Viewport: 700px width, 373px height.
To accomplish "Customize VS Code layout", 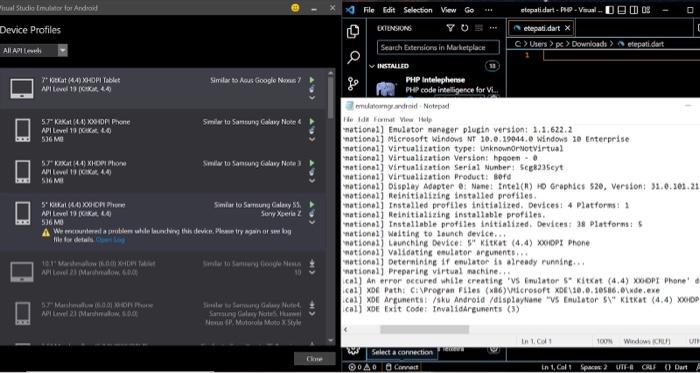I will (x=646, y=10).
